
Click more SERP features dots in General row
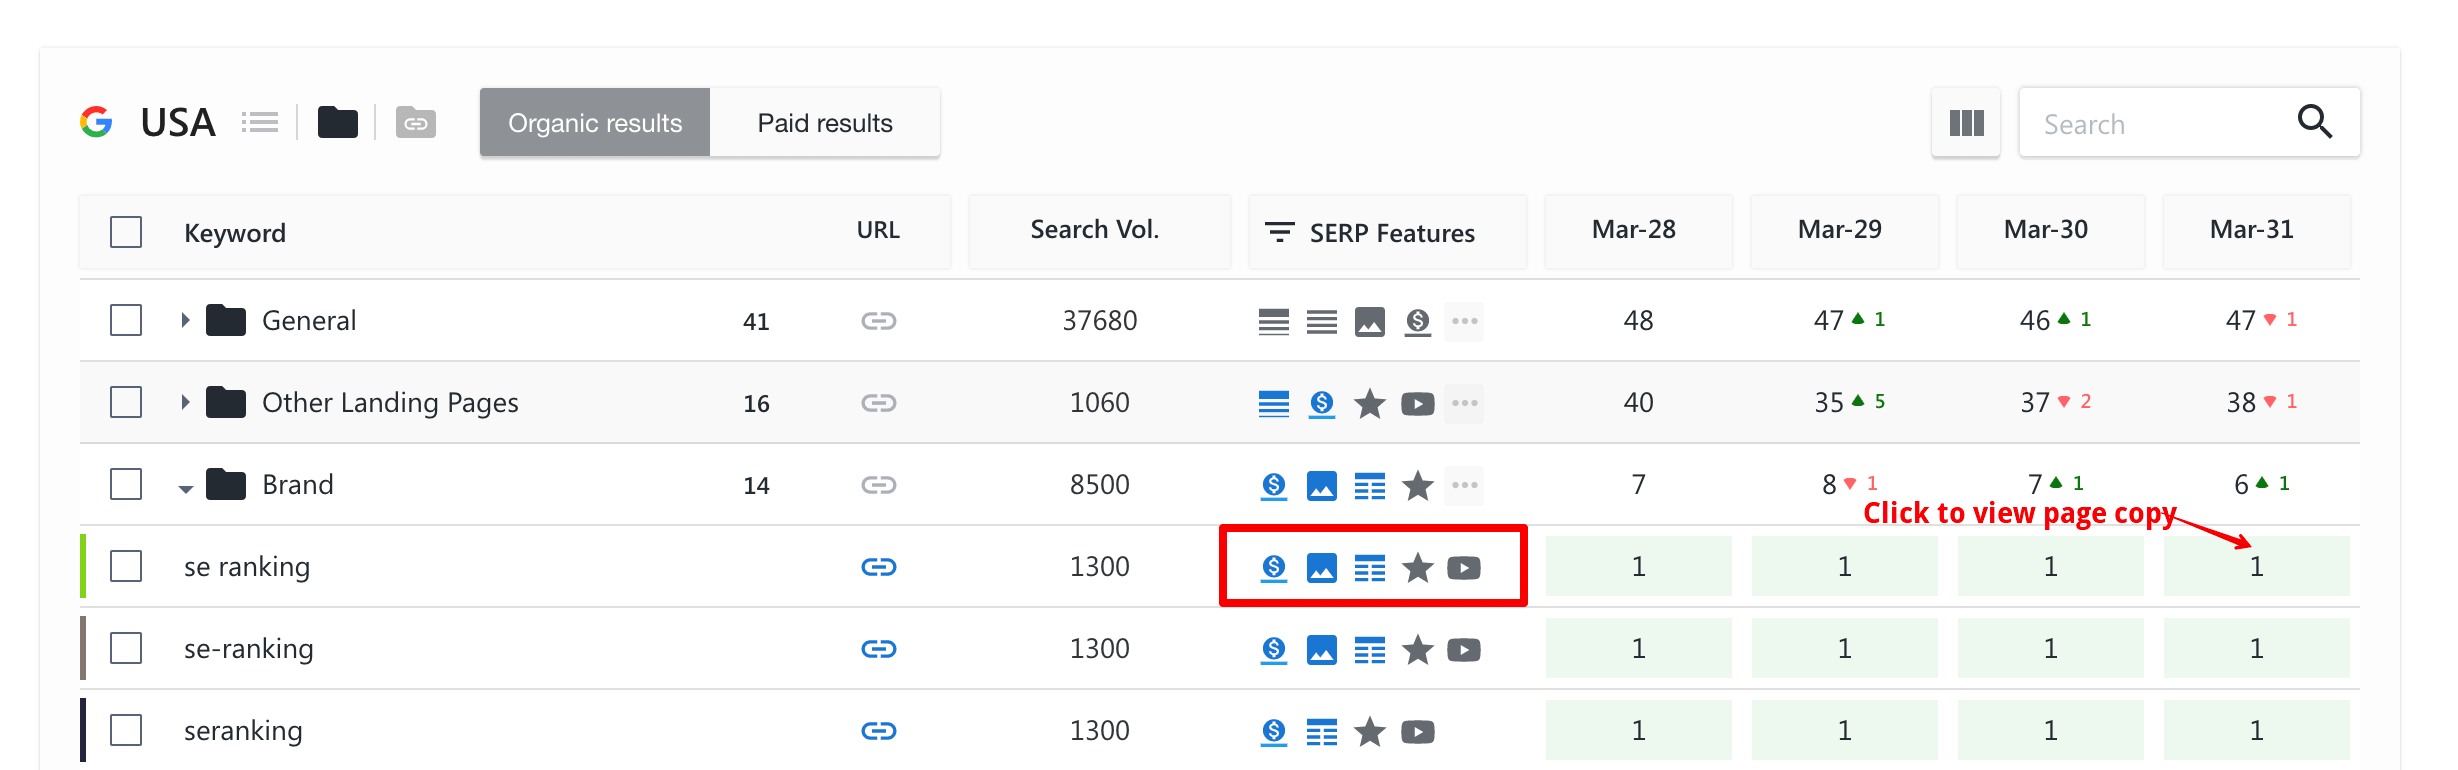coord(1464,321)
